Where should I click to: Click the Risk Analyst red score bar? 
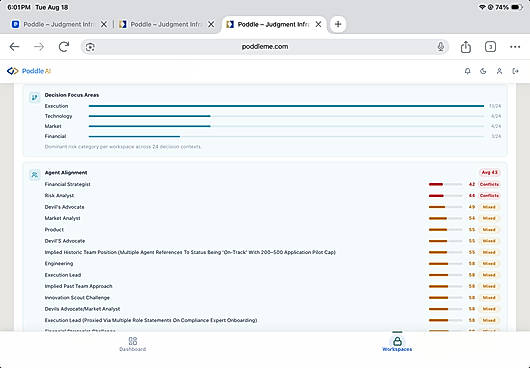click(445, 196)
